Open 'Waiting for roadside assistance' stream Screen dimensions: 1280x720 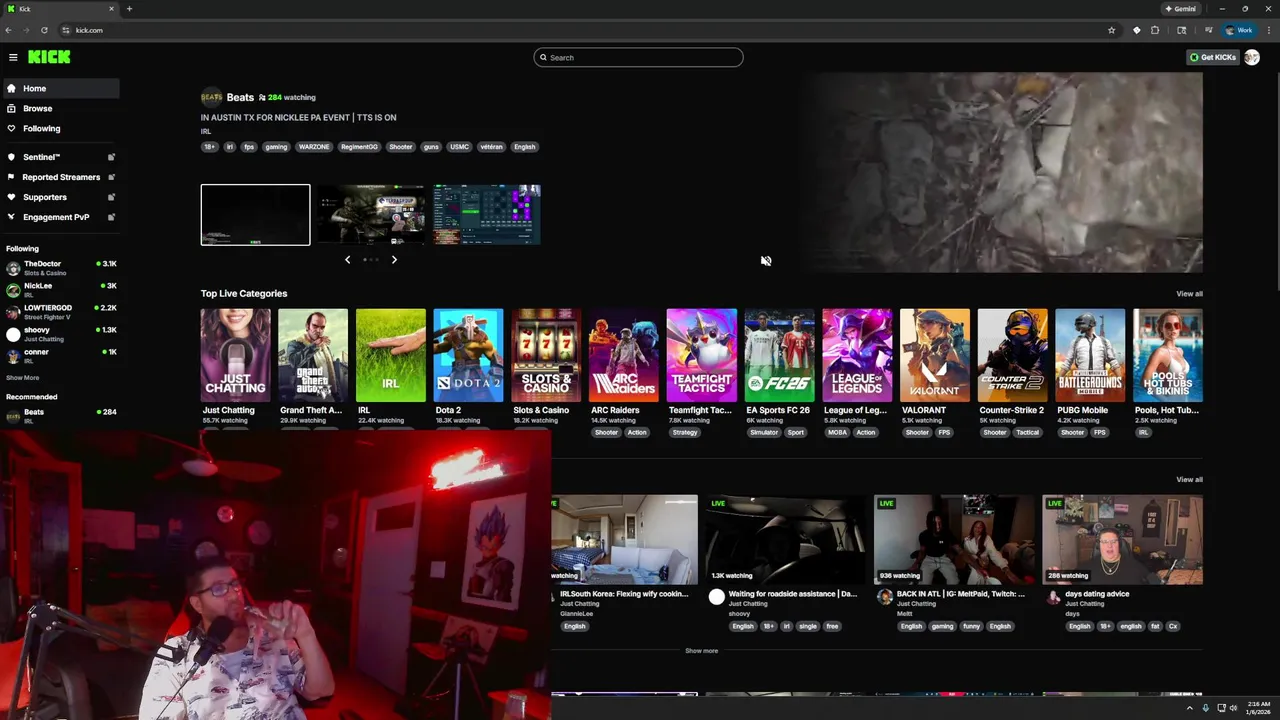pyautogui.click(x=787, y=540)
